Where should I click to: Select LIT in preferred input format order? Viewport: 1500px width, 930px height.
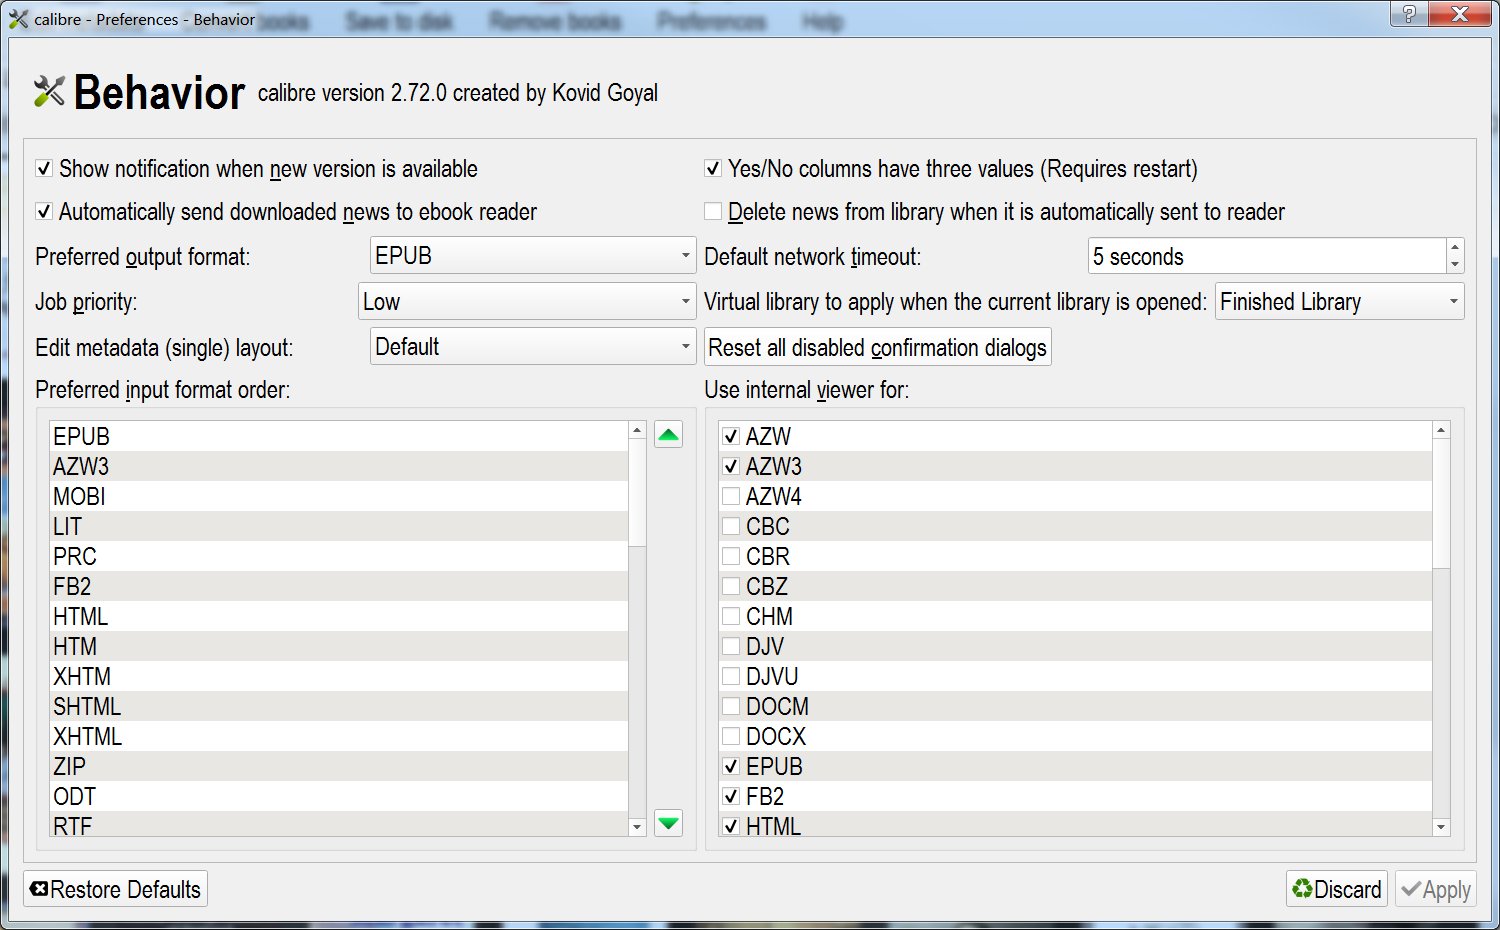[x=339, y=526]
